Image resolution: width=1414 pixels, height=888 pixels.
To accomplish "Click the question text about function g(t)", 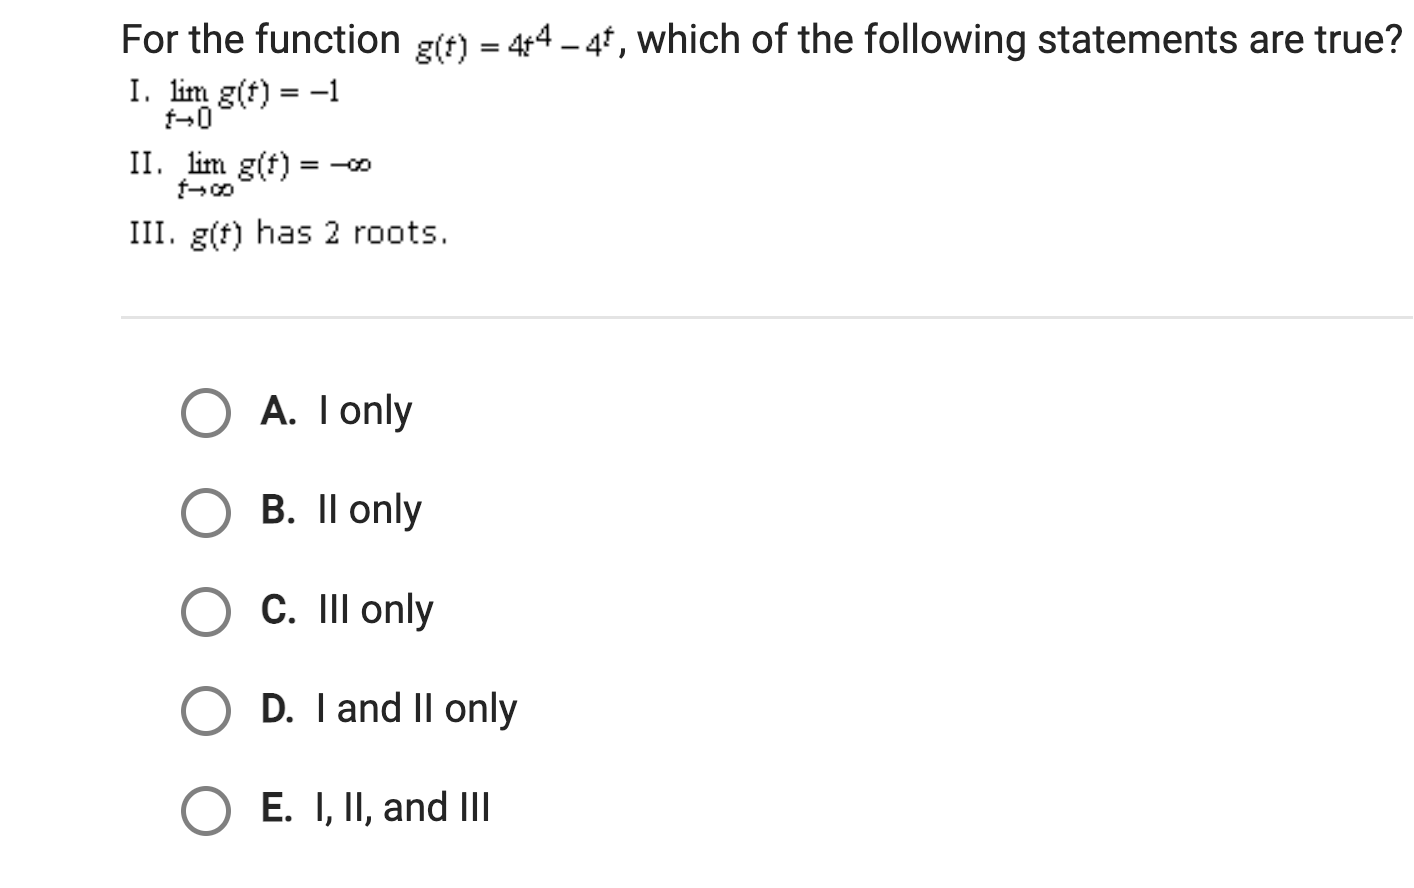I will [x=760, y=40].
